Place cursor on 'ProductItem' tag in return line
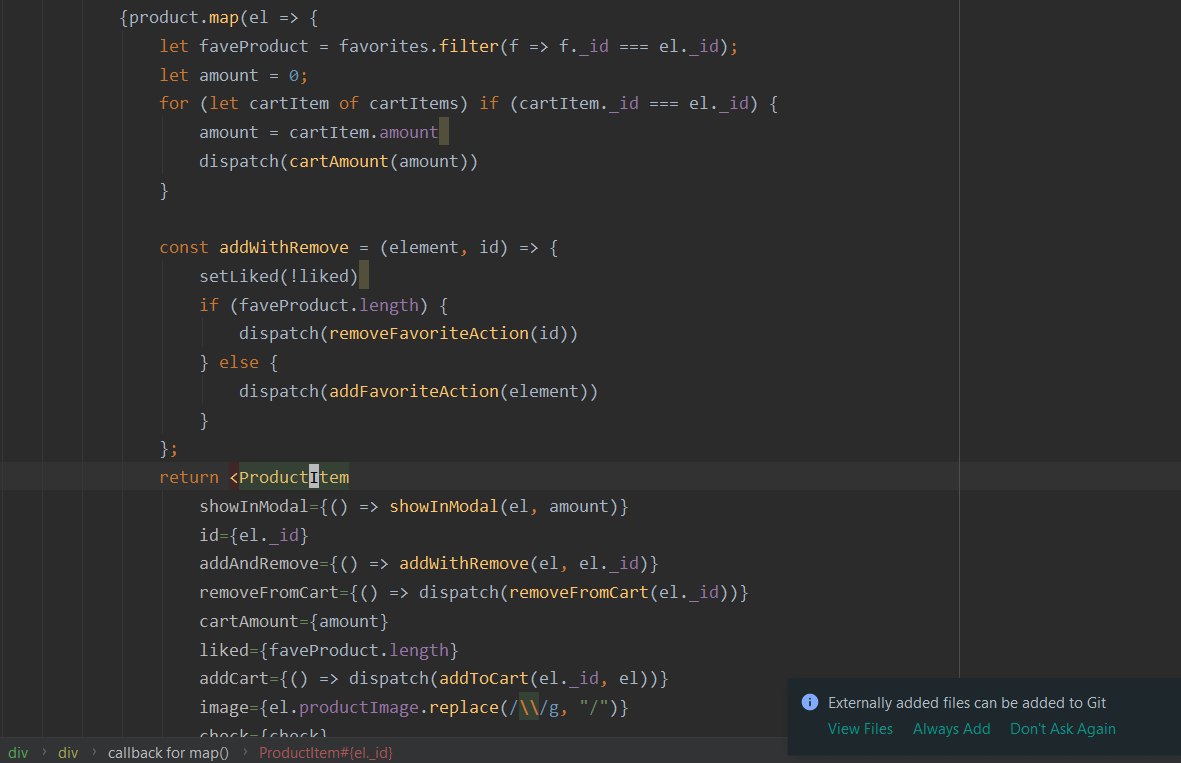This screenshot has width=1181, height=763. [294, 477]
